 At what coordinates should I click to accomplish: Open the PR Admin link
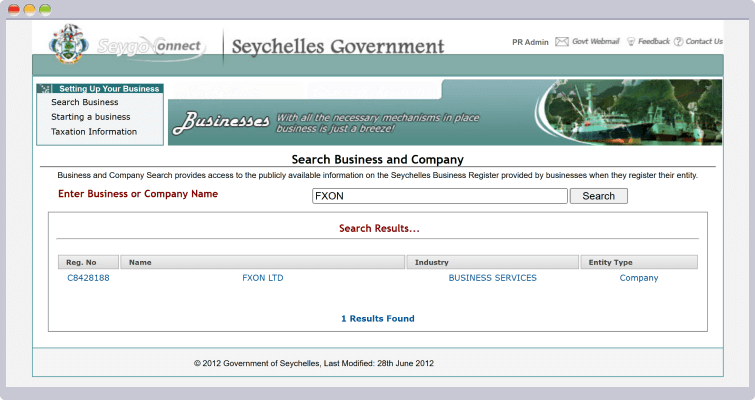pyautogui.click(x=530, y=42)
